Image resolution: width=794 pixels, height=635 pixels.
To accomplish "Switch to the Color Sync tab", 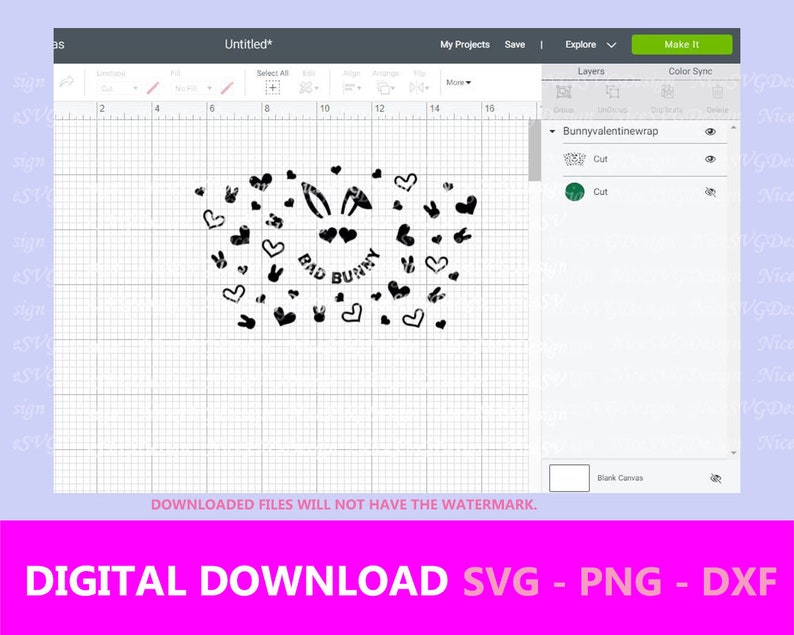I will point(690,71).
